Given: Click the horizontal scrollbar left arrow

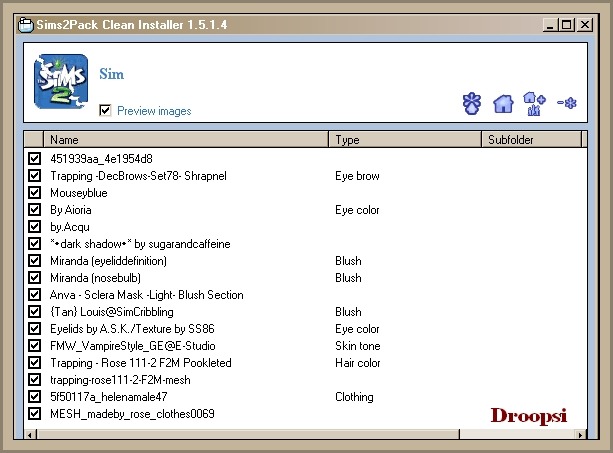Looking at the screenshot, I should [x=30, y=434].
